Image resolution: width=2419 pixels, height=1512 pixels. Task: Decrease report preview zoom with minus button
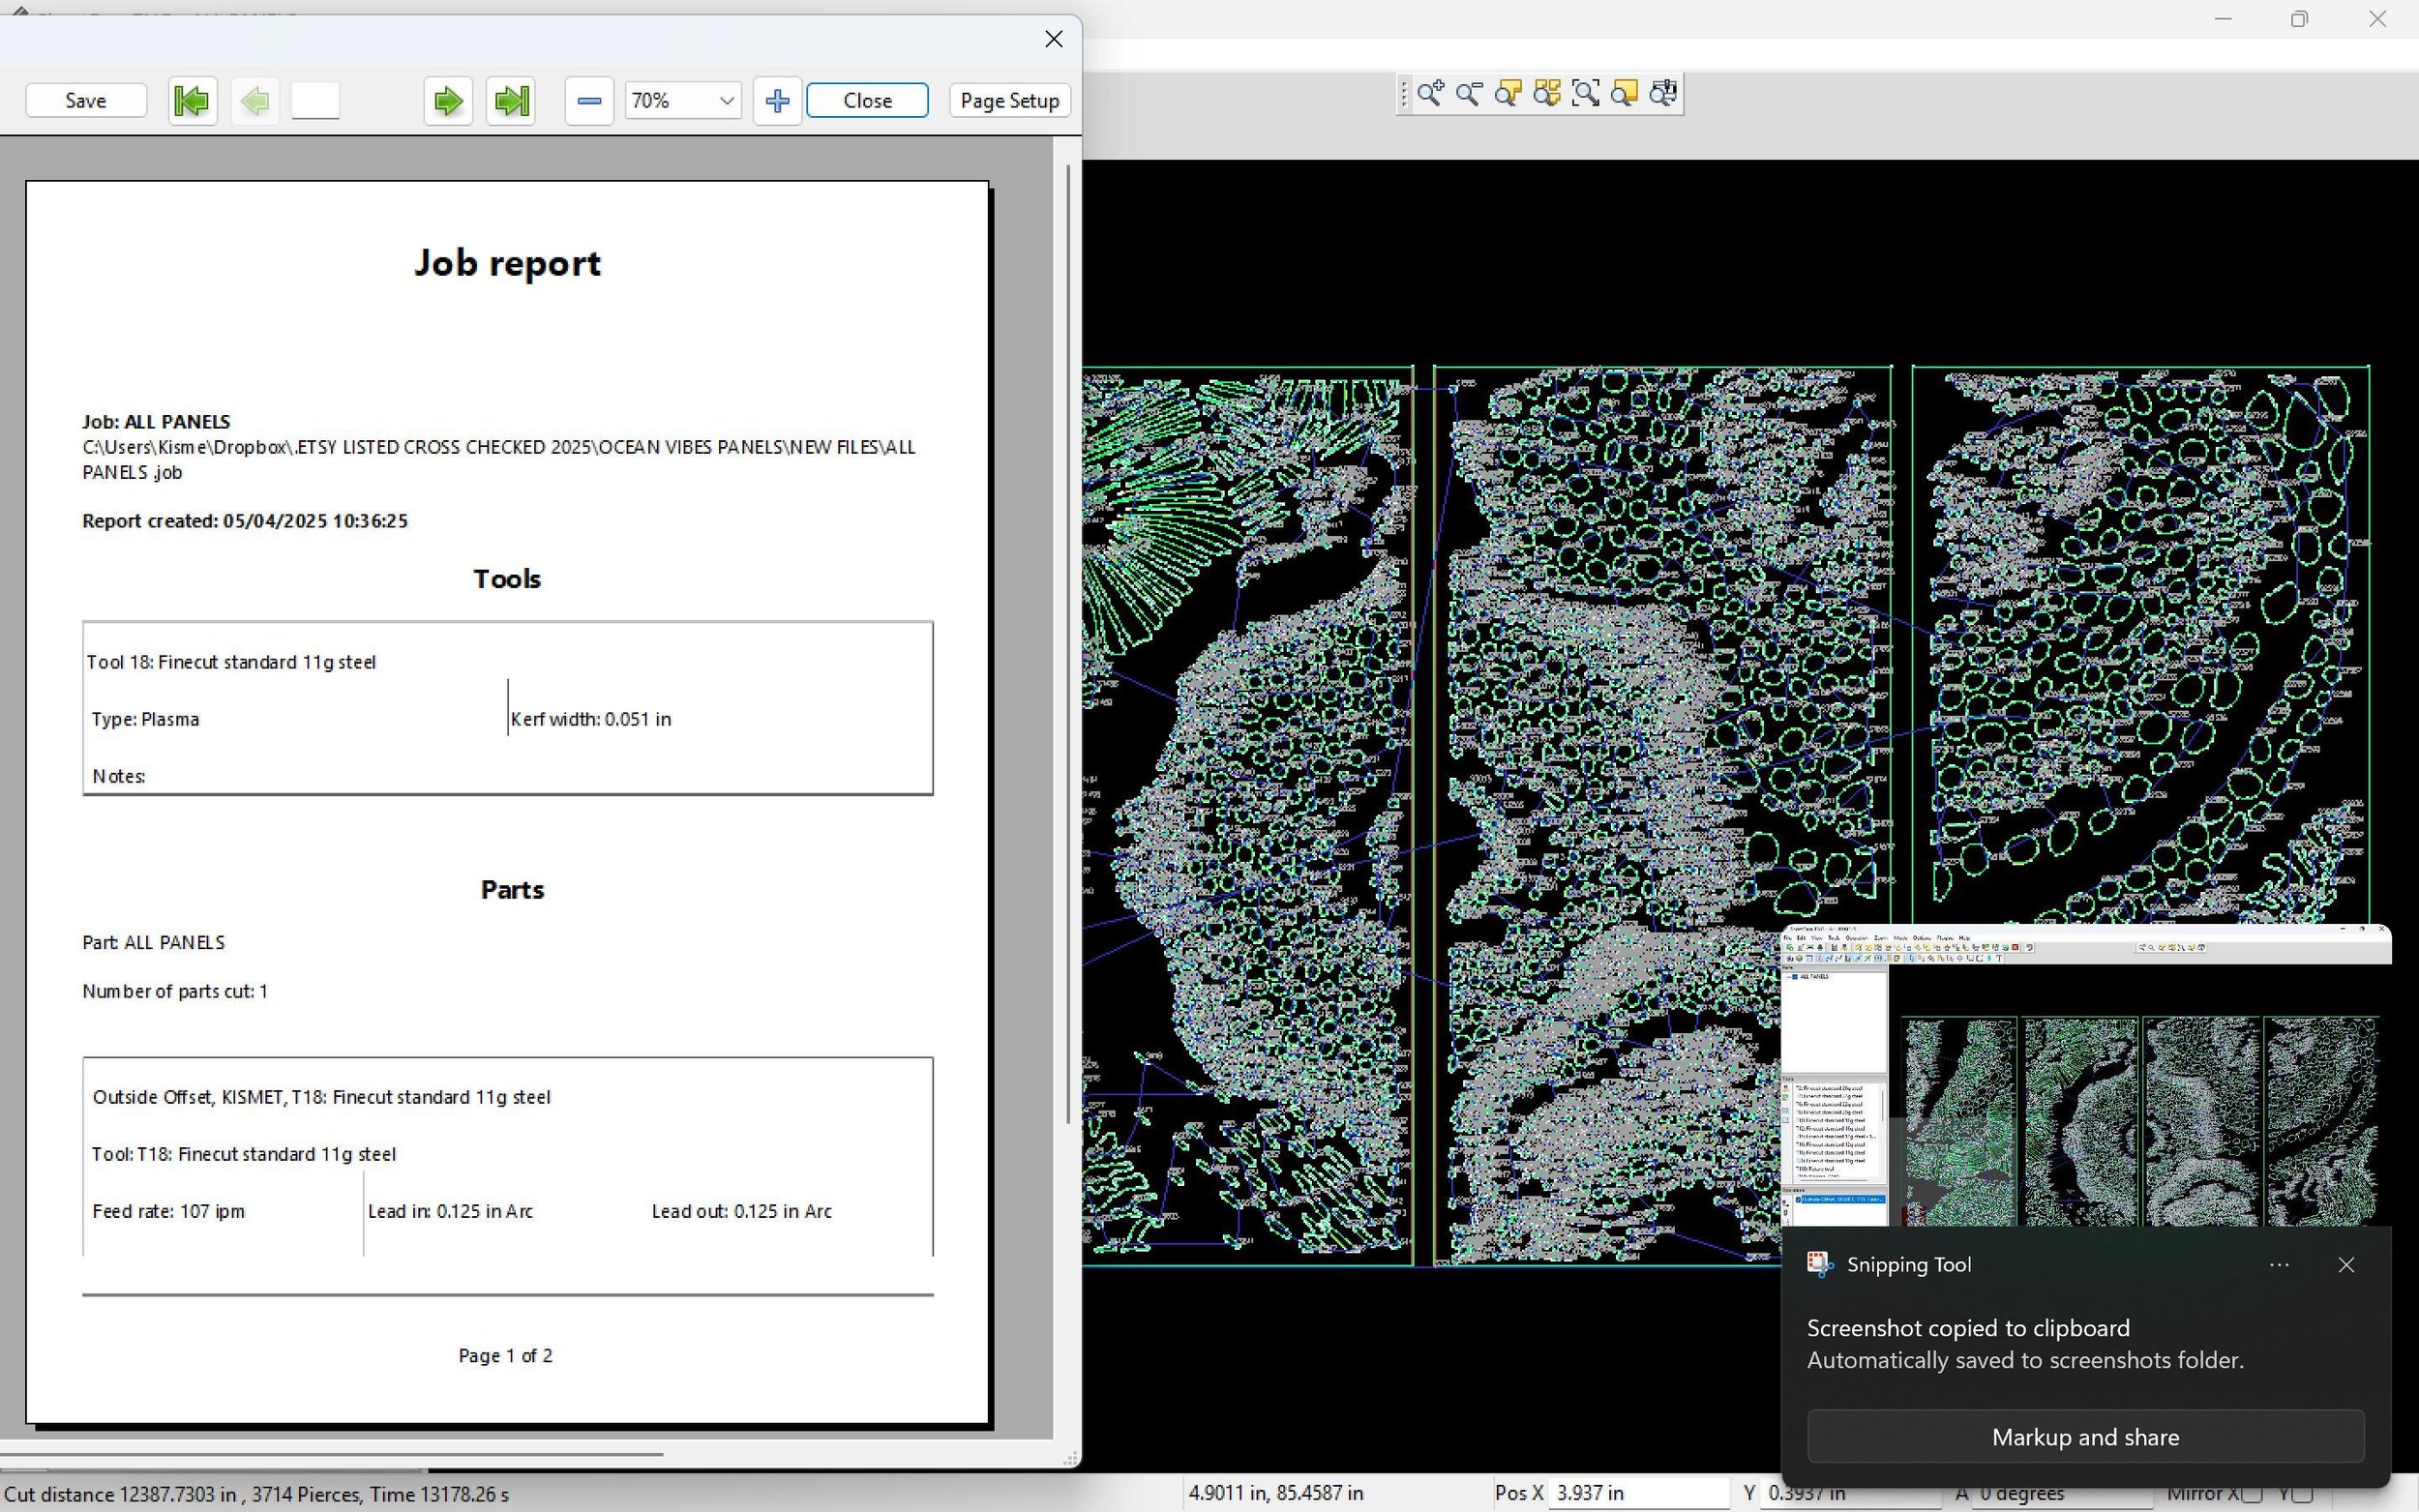coord(589,100)
